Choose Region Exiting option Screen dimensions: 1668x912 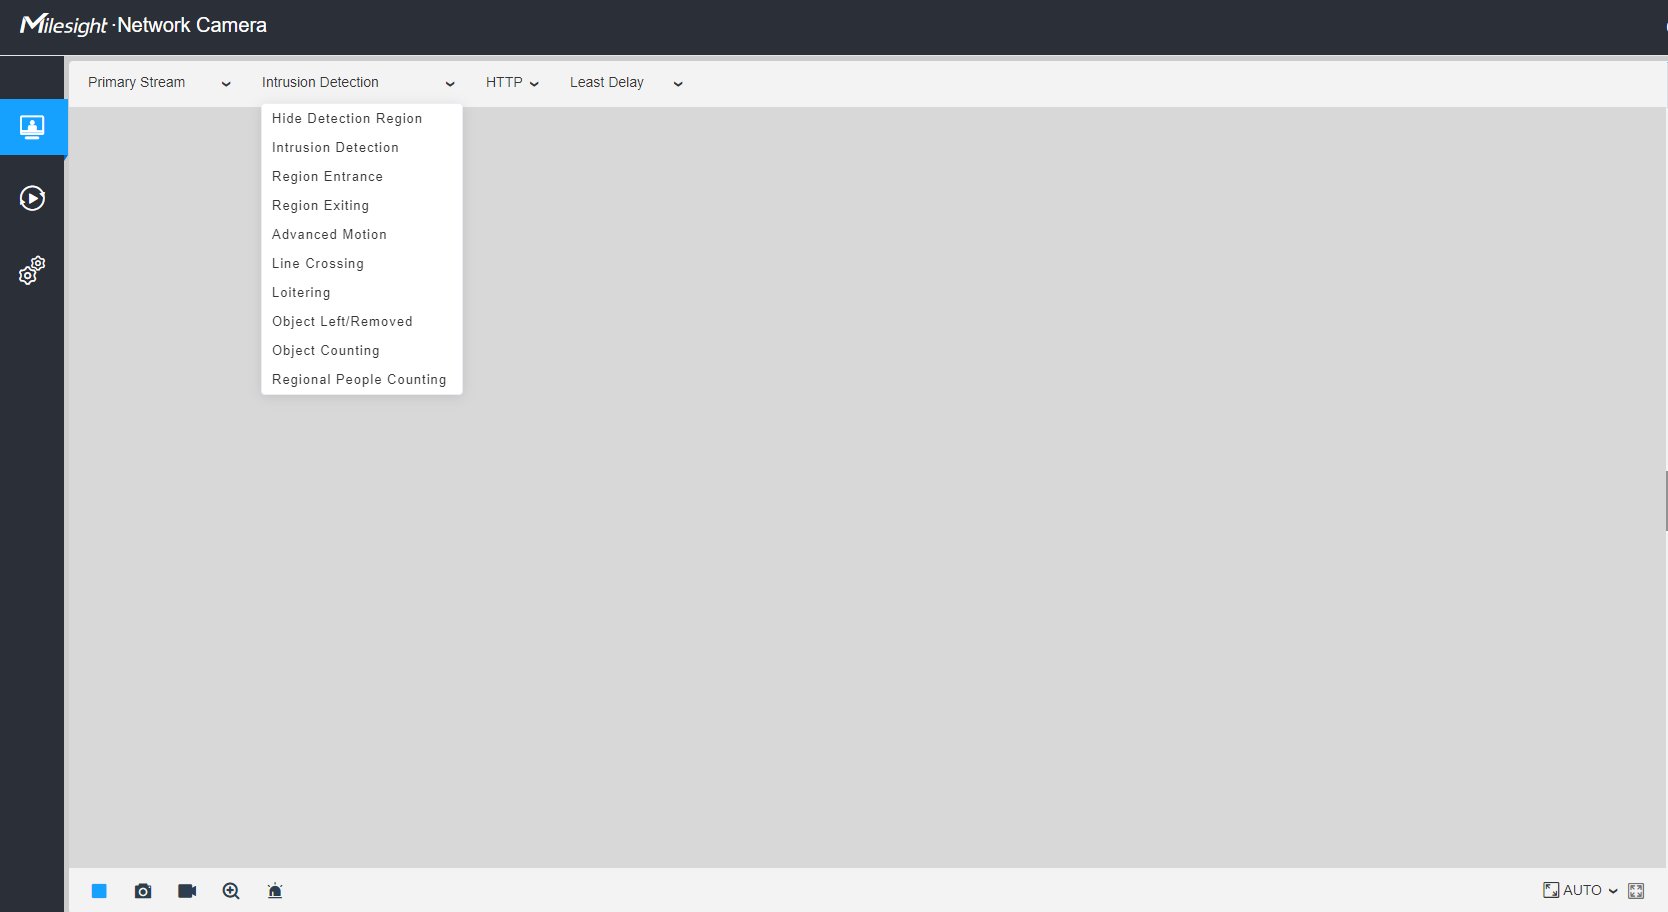tap(362, 205)
